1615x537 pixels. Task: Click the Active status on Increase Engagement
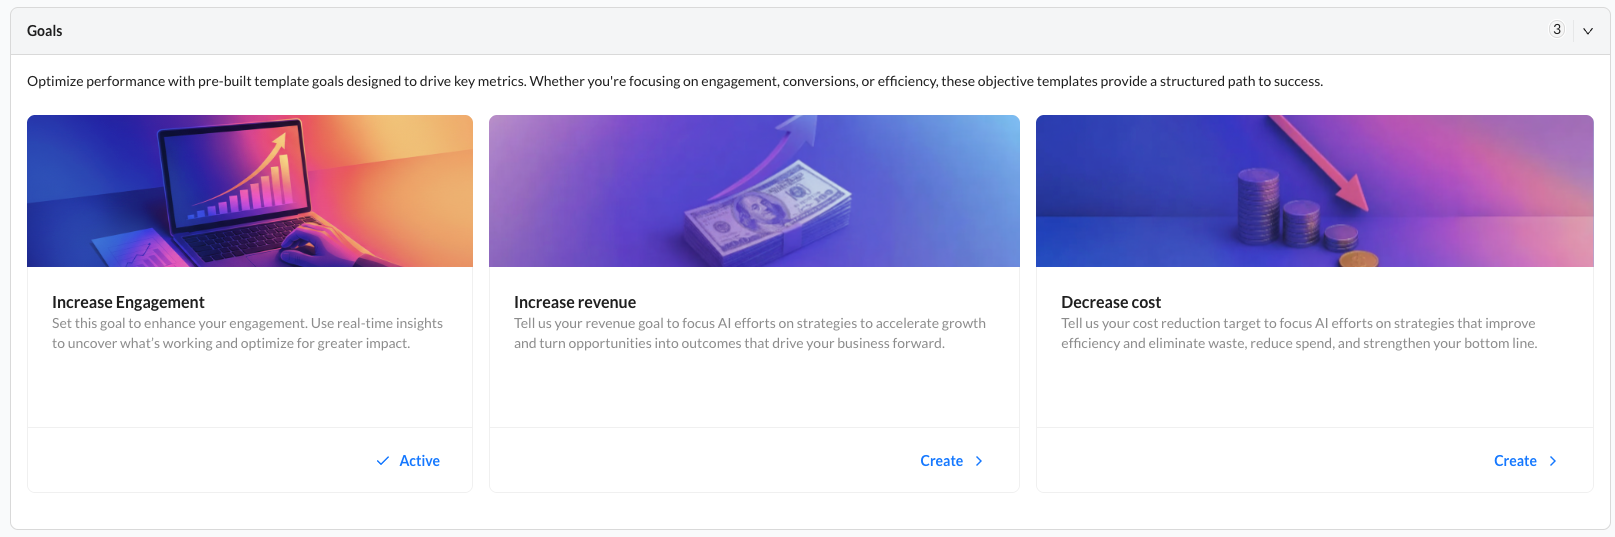[x=419, y=461]
